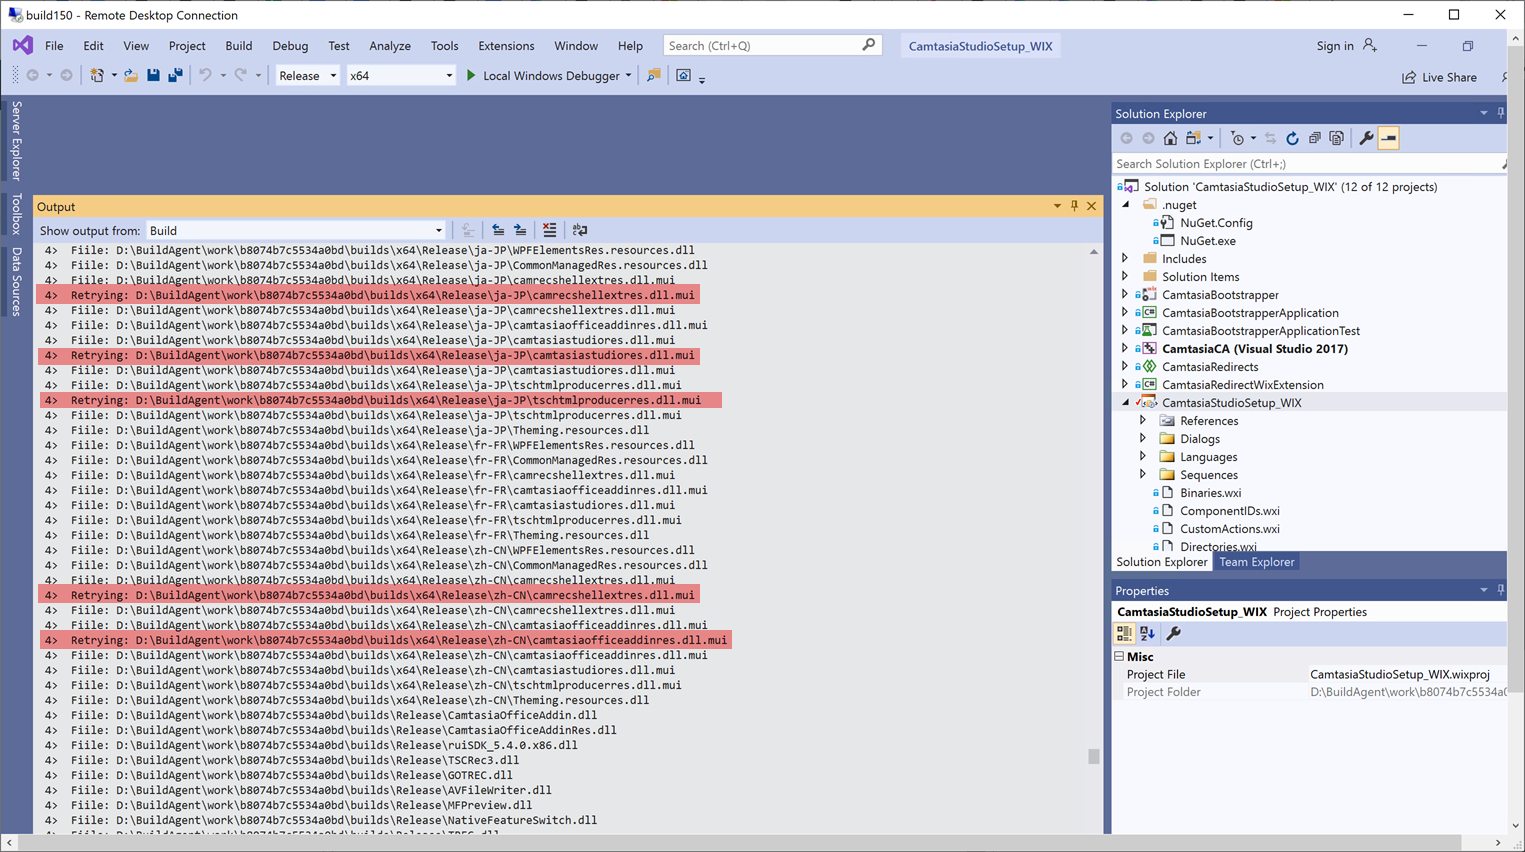Click the Alphabetical sort icon in Properties
Image resolution: width=1525 pixels, height=852 pixels.
pyautogui.click(x=1148, y=634)
